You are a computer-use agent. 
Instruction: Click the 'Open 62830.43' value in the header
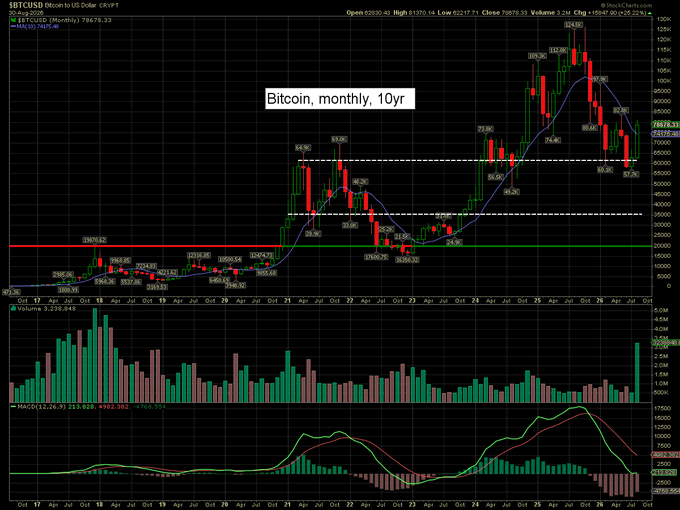[x=368, y=13]
